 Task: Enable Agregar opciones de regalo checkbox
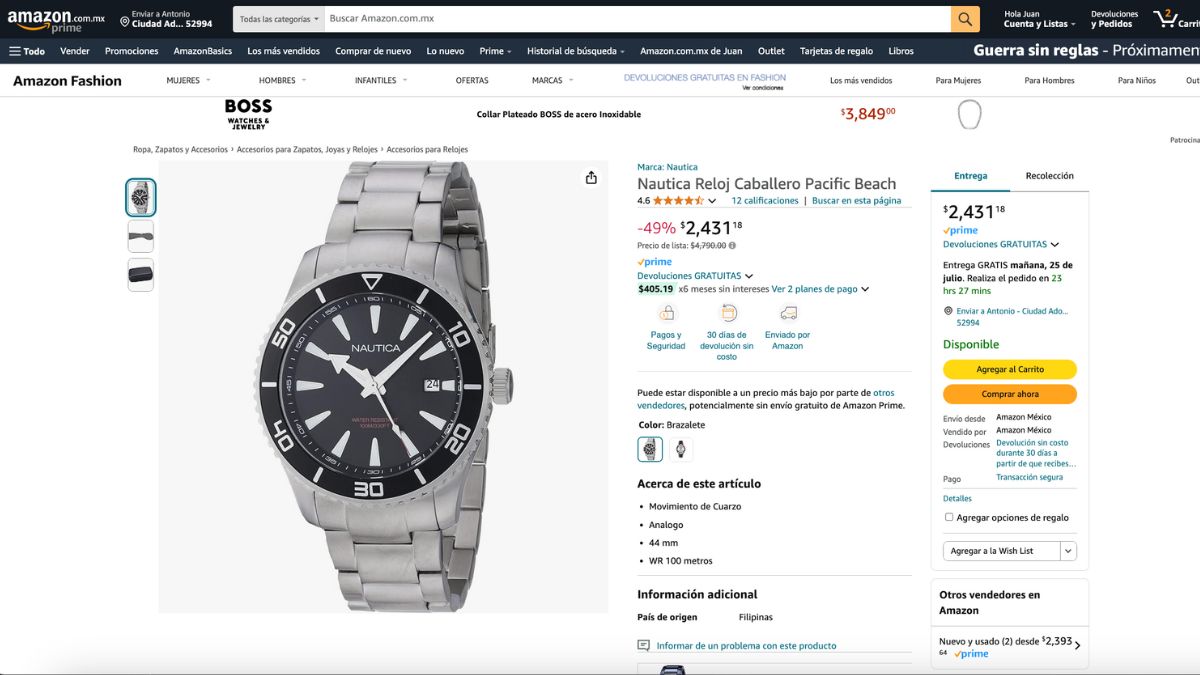tap(949, 517)
